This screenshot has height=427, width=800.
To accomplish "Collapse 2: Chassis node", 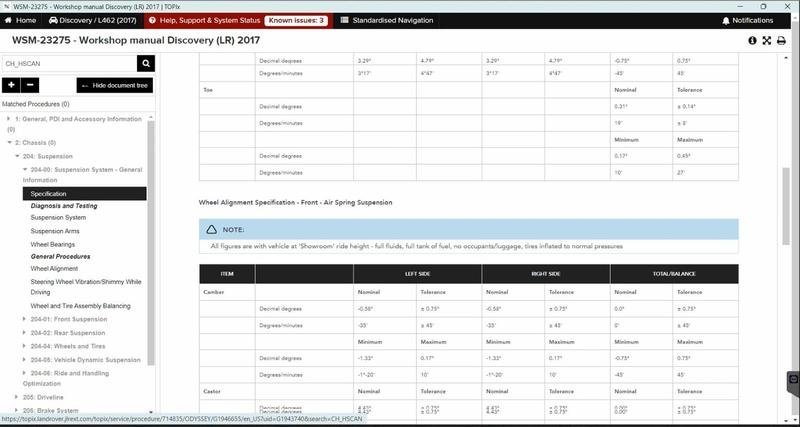I will click(9, 143).
